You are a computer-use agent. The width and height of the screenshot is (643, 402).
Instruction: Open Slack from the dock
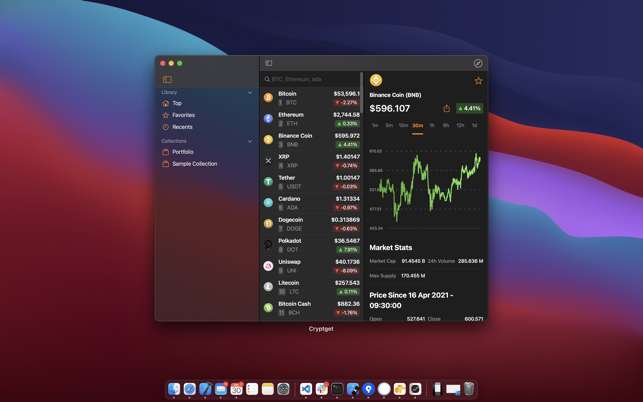tap(322, 388)
